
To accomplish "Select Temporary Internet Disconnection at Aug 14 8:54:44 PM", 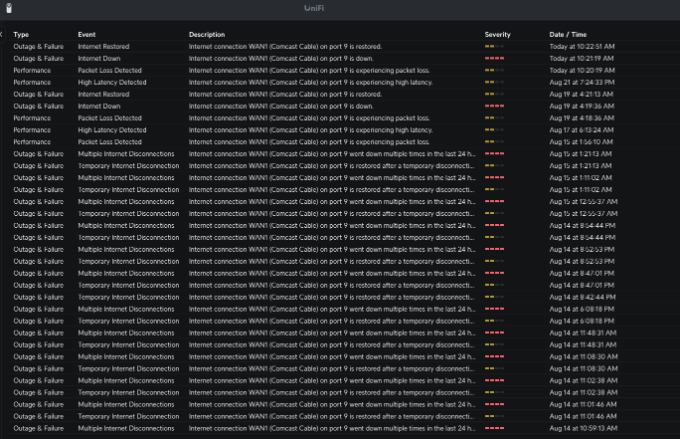I will (x=128, y=237).
